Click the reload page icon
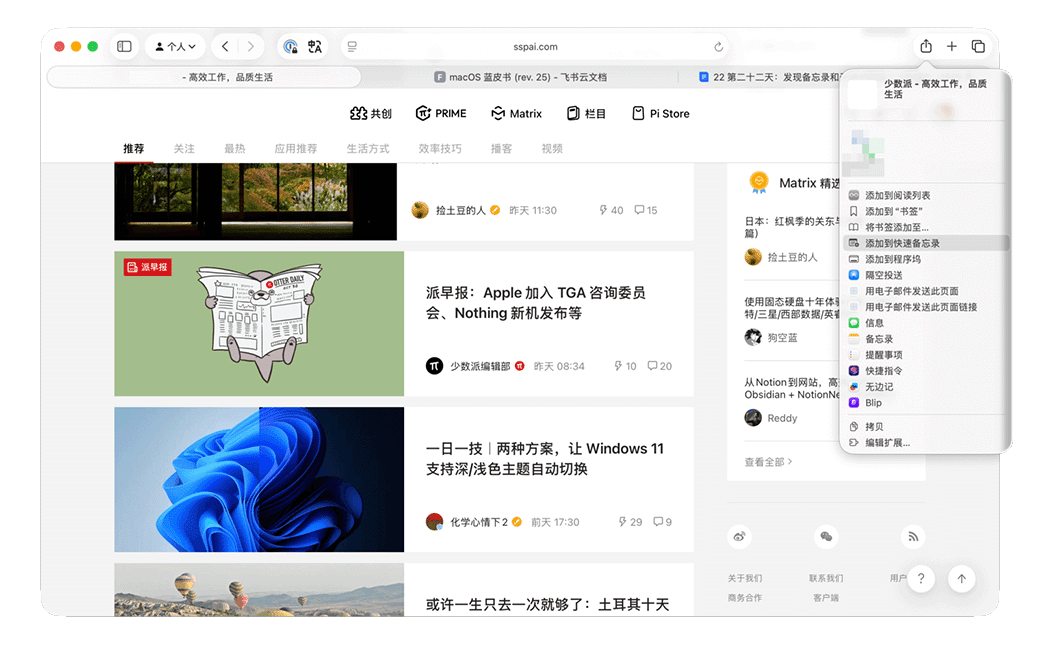 (x=718, y=47)
